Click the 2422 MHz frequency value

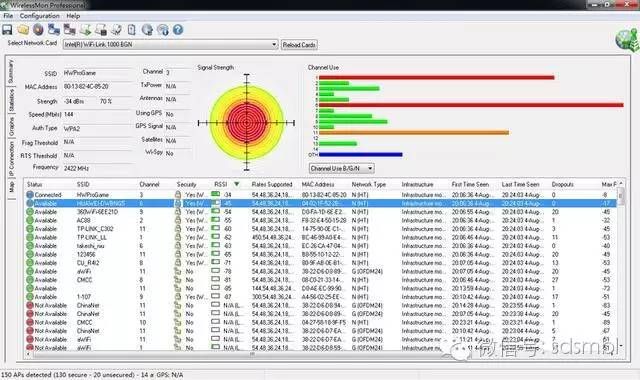pyautogui.click(x=76, y=168)
